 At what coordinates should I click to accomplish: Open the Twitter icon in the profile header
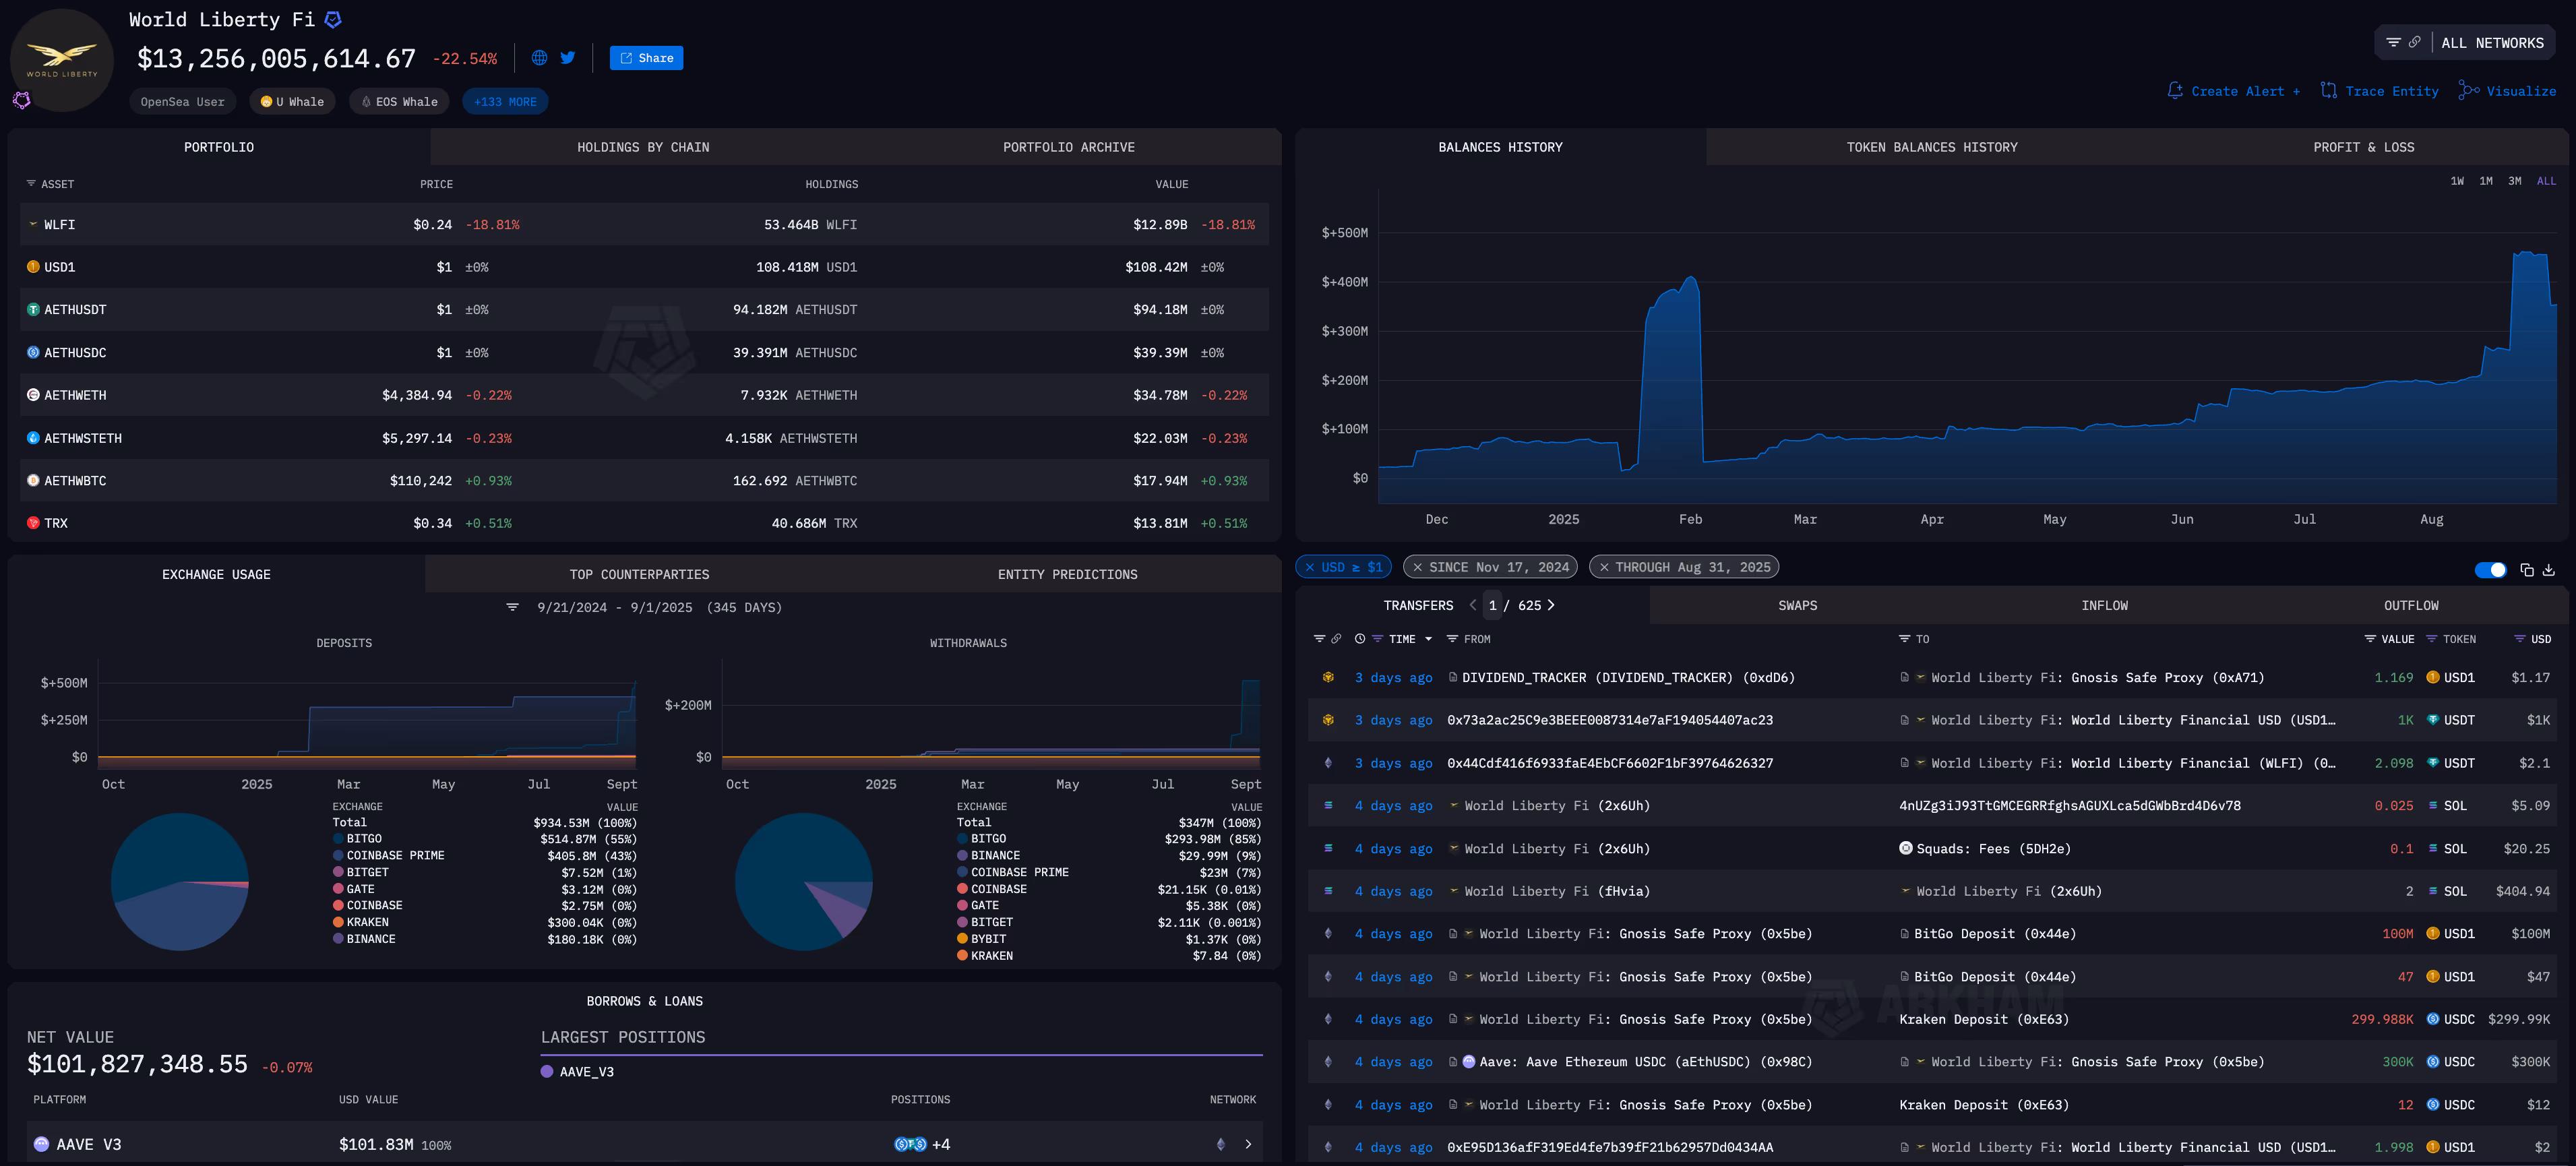[x=567, y=58]
